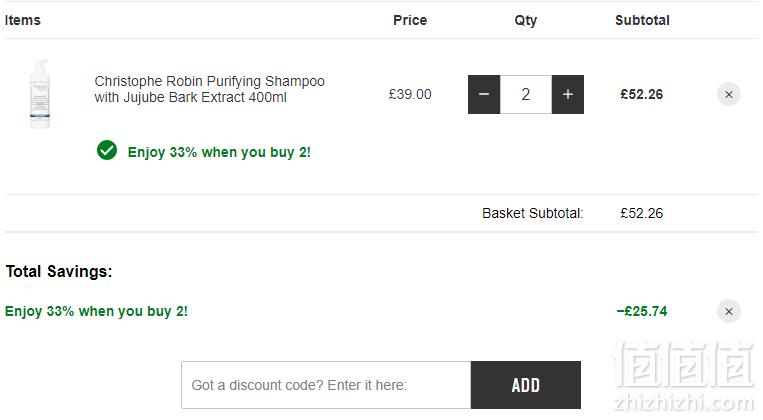The height and width of the screenshot is (420, 763).
Task: Click the Basket Subtotal label
Action: tap(532, 213)
